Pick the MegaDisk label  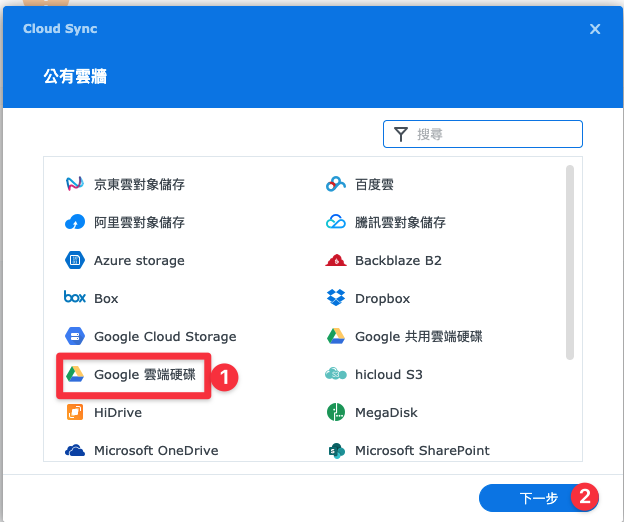tap(386, 413)
